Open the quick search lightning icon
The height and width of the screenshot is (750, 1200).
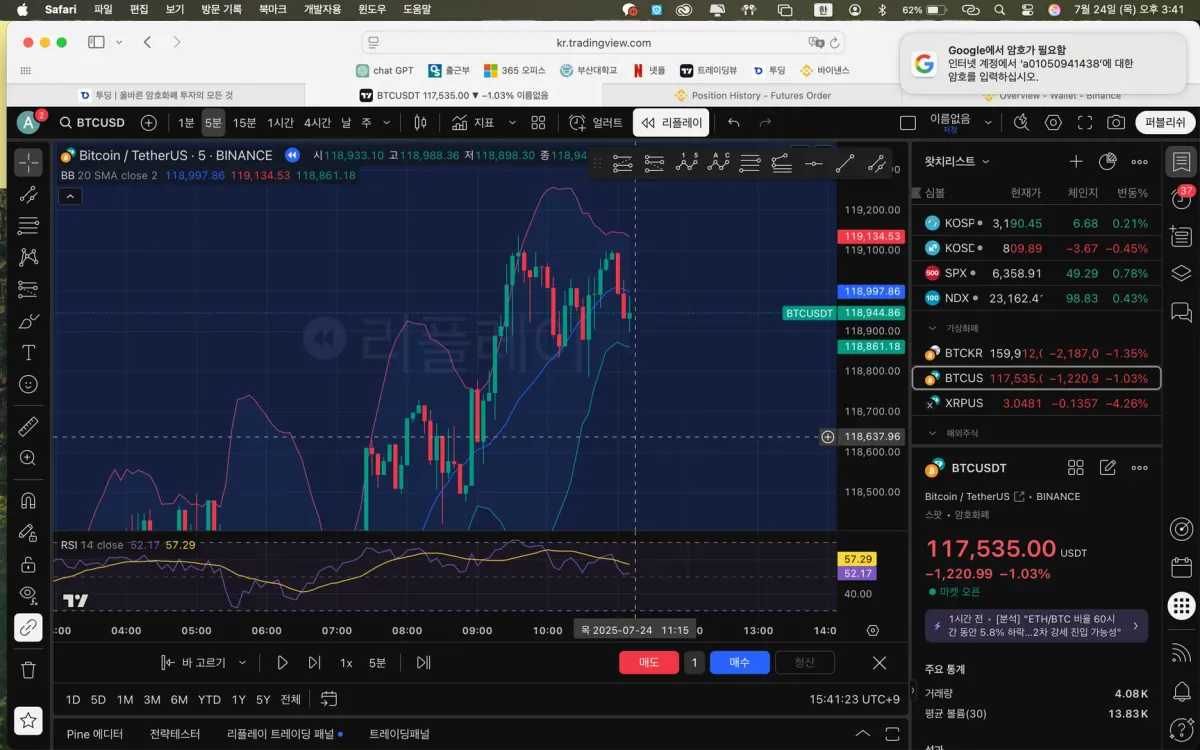1021,122
